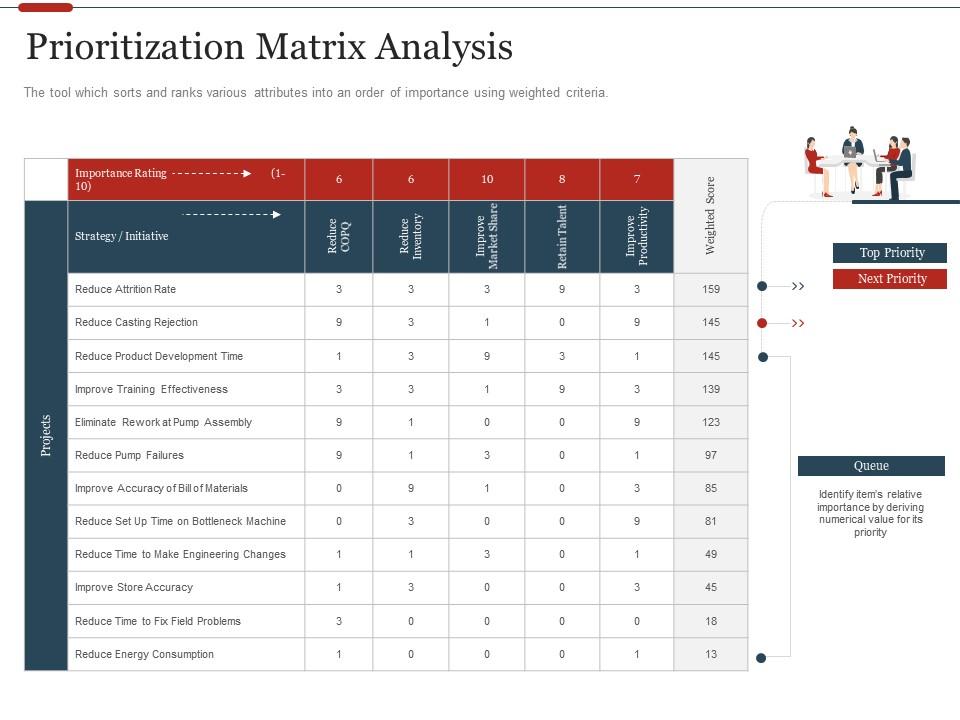Click the connector dot for Reduce Attrition Rate
The width and height of the screenshot is (960, 720).
pos(762,286)
